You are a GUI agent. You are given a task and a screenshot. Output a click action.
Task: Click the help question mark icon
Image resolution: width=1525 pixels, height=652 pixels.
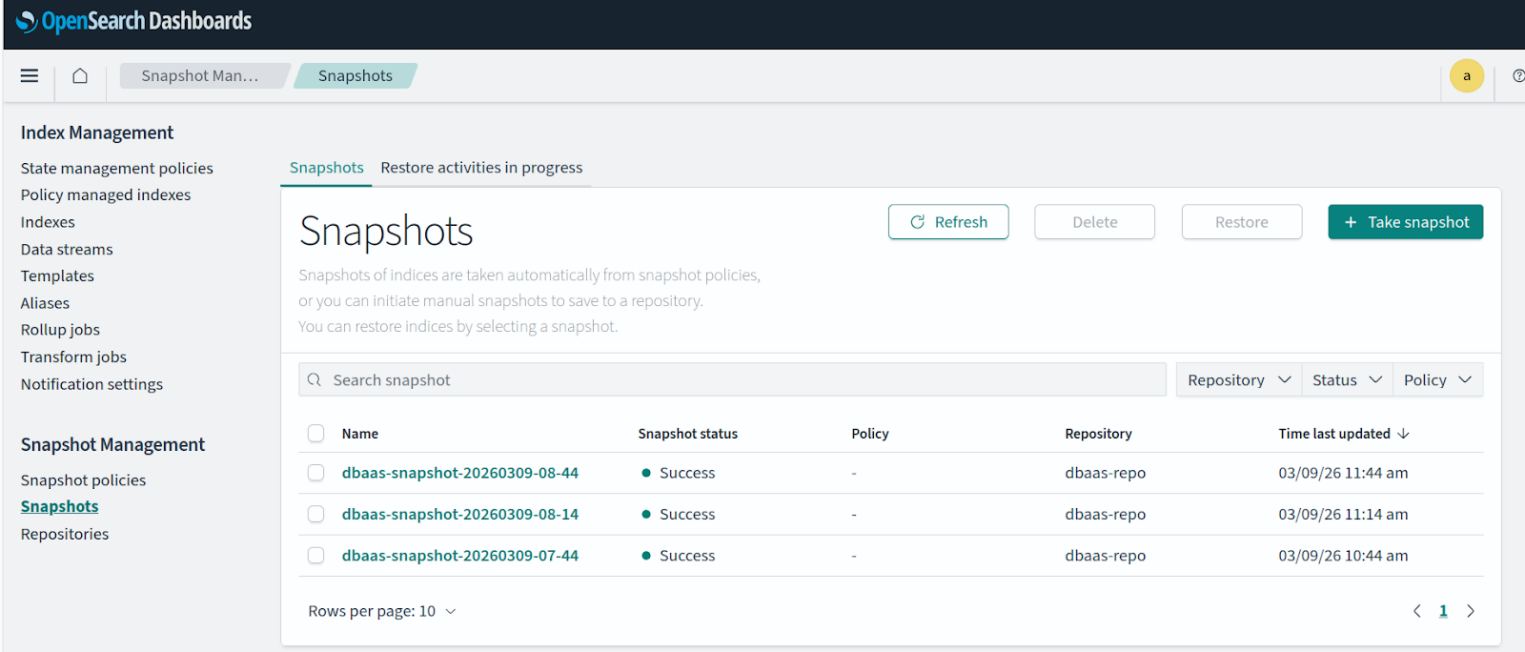click(1518, 75)
